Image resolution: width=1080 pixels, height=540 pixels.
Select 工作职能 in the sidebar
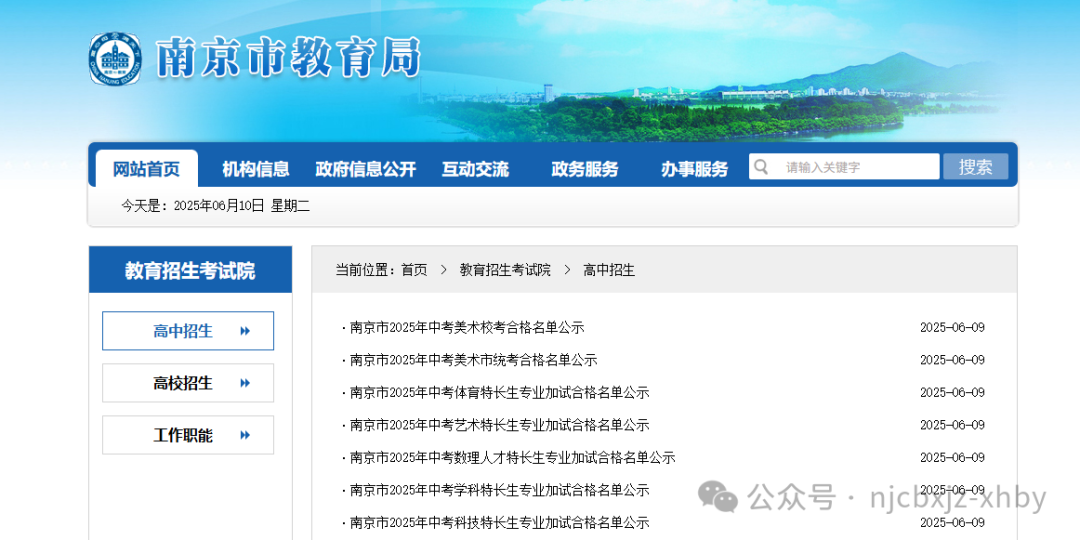188,435
